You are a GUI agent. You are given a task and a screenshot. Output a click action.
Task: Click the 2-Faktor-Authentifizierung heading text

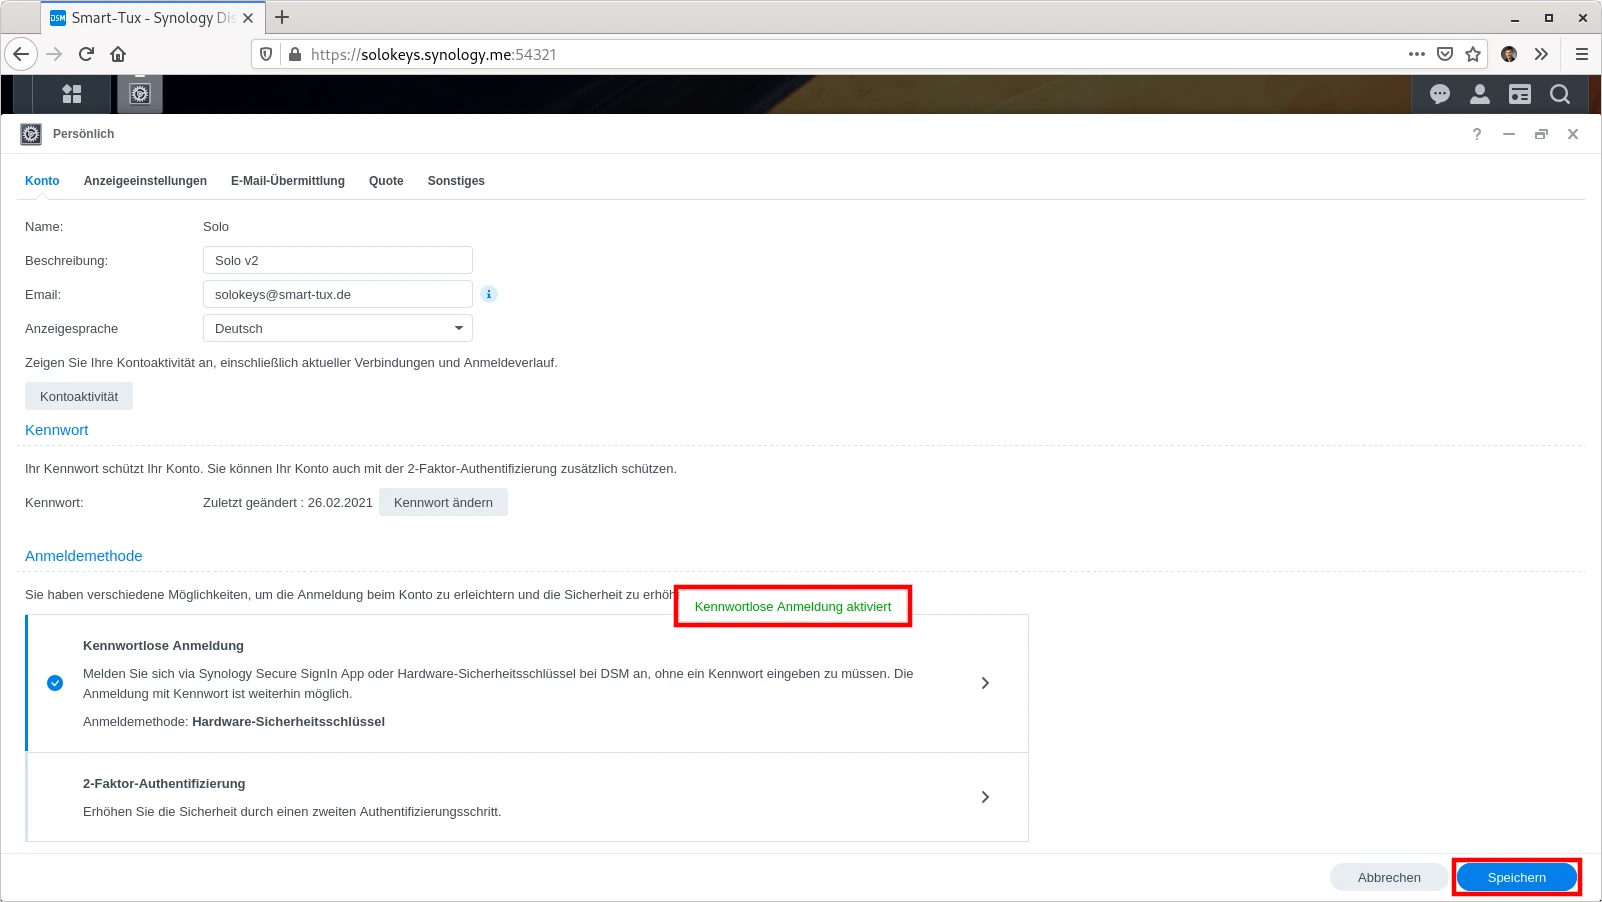pos(164,783)
